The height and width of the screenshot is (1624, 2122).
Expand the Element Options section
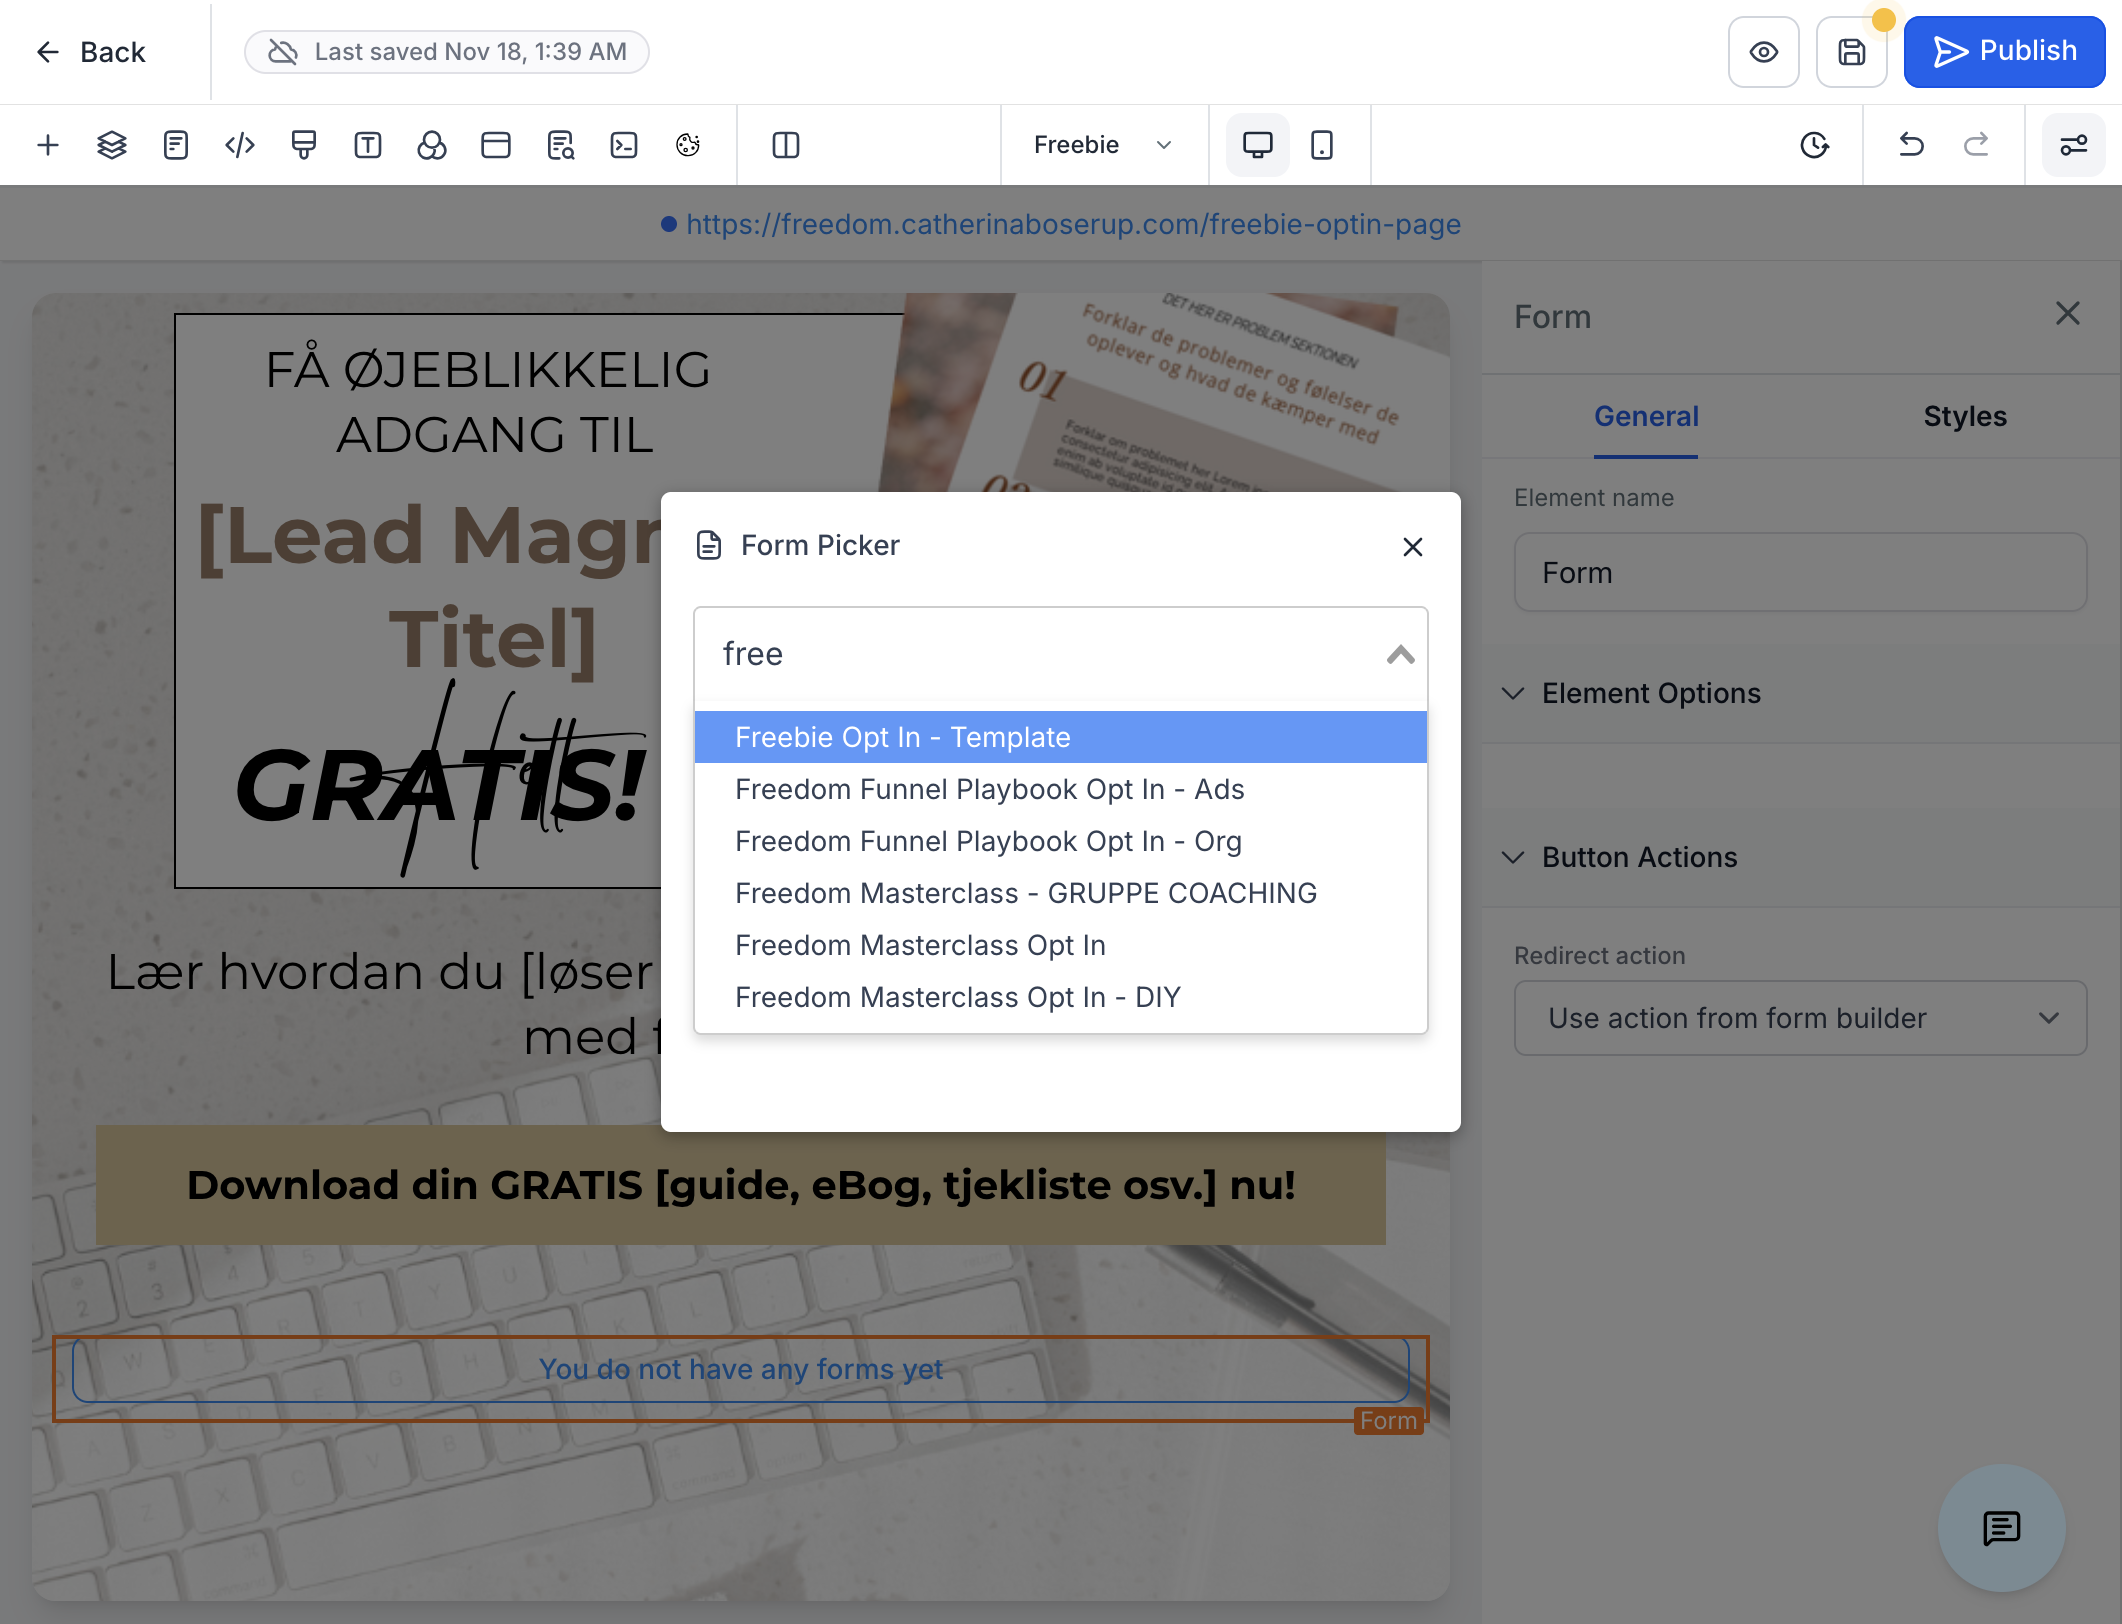pyautogui.click(x=1650, y=693)
